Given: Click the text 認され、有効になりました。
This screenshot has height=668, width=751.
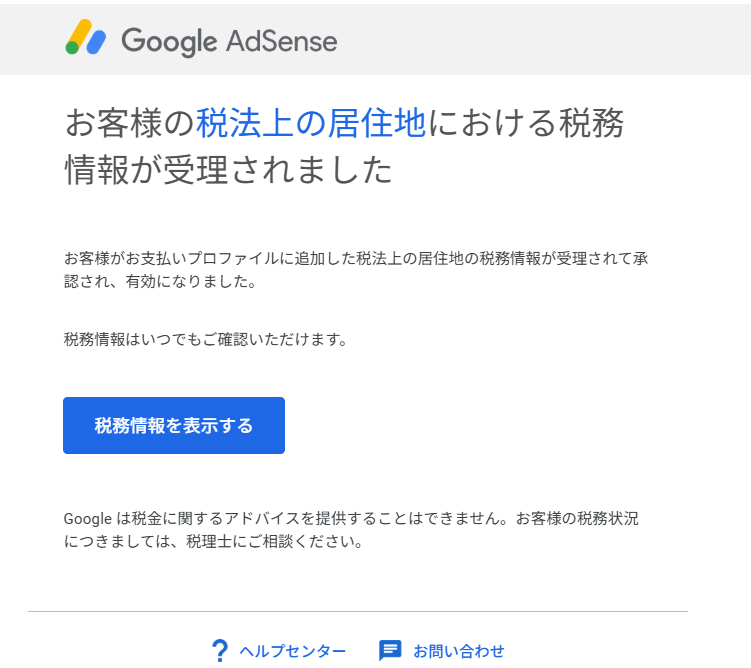Looking at the screenshot, I should point(160,282).
